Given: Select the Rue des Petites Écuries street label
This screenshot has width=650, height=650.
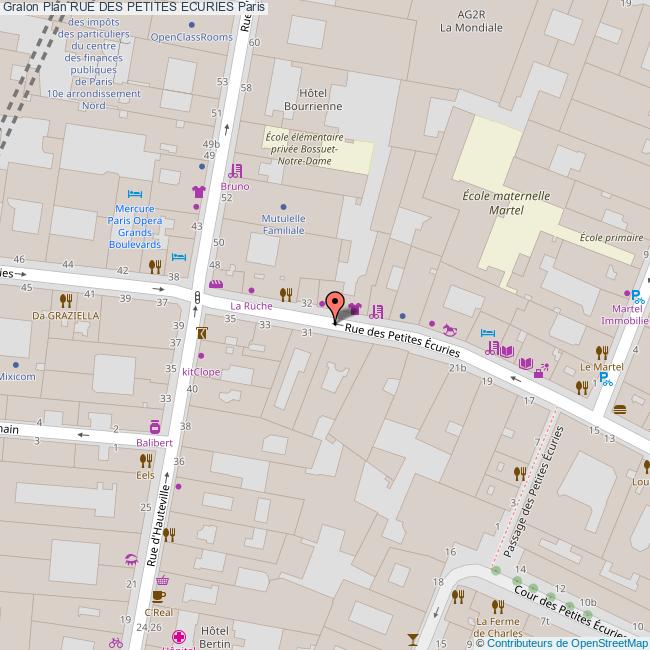Looking at the screenshot, I should click(x=402, y=340).
